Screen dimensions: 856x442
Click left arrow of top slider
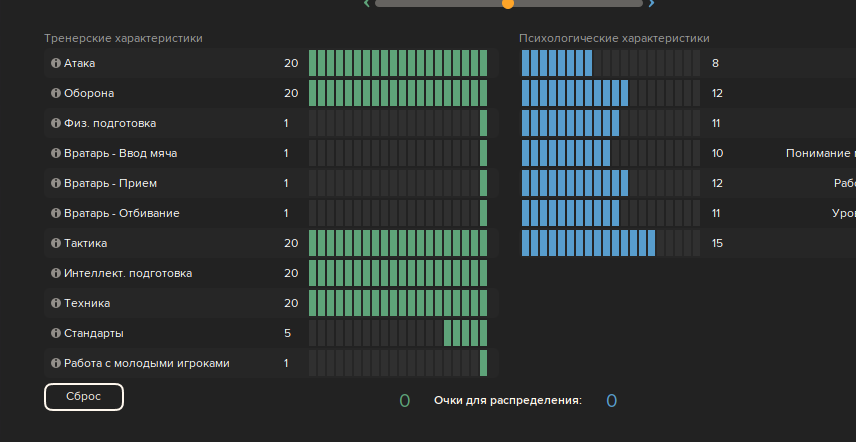pos(367,3)
